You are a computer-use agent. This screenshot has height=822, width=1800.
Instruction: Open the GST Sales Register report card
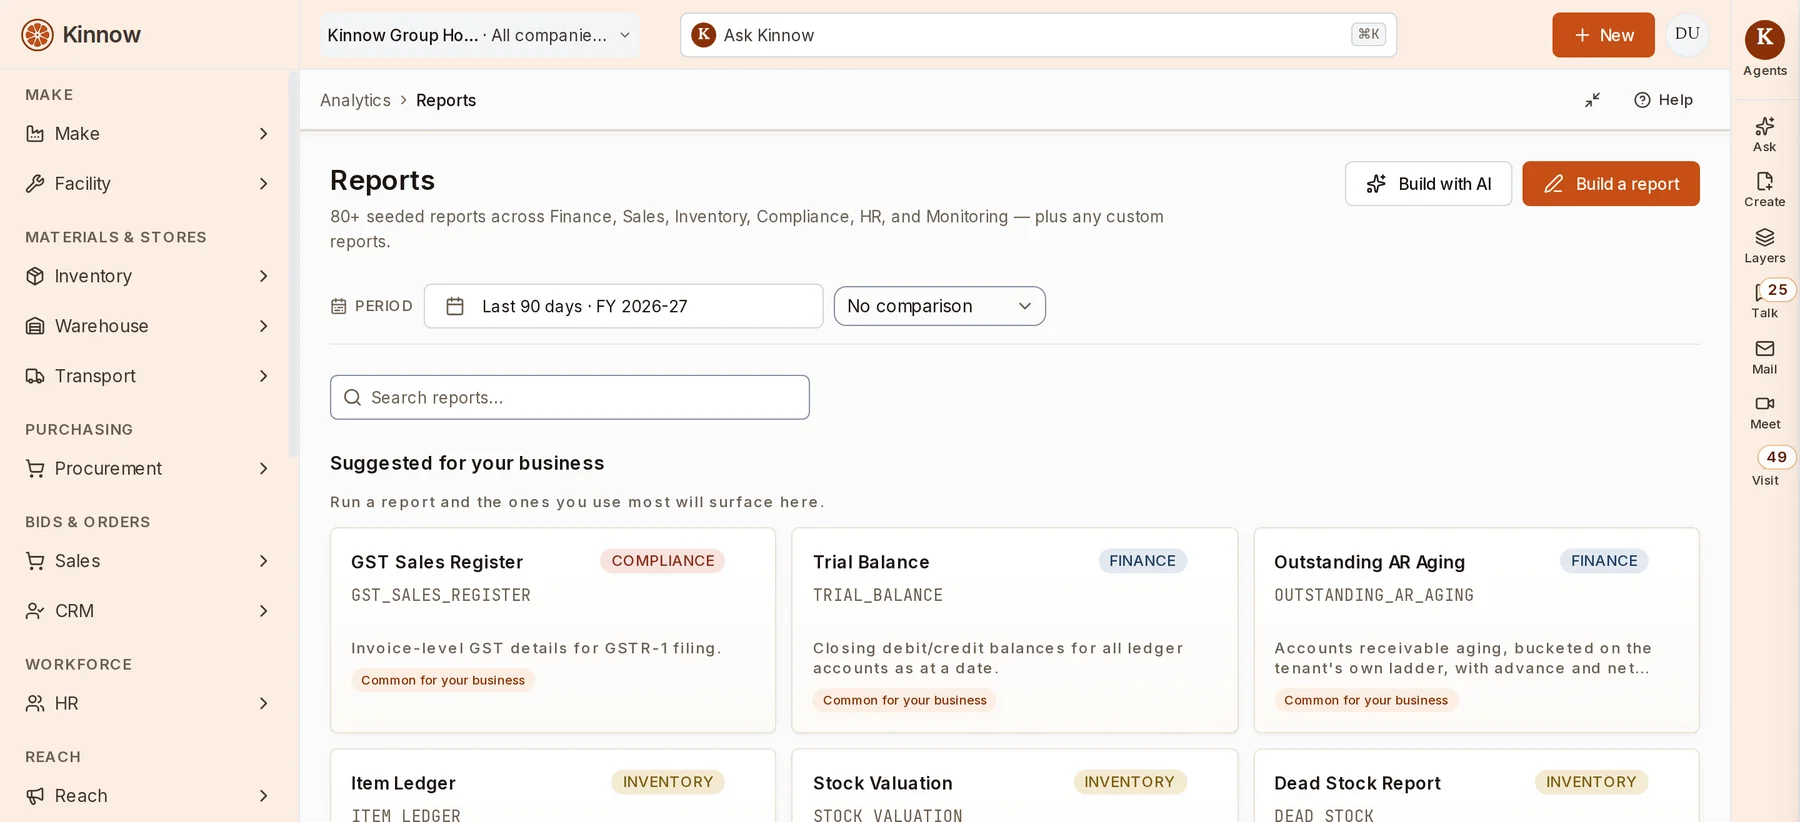click(553, 630)
